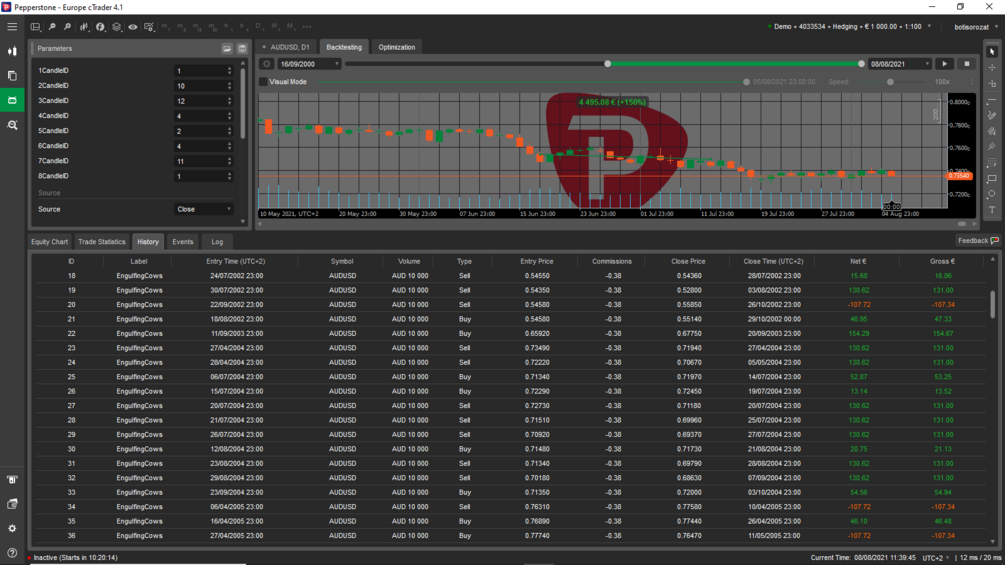Sort history by the Volume column header
Image resolution: width=1005 pixels, height=565 pixels.
click(409, 261)
